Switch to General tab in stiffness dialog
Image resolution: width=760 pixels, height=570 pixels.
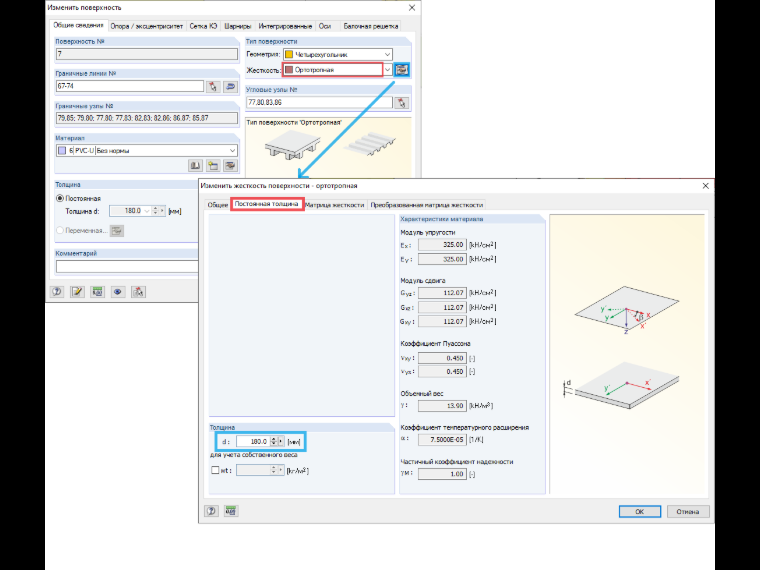pyautogui.click(x=218, y=205)
